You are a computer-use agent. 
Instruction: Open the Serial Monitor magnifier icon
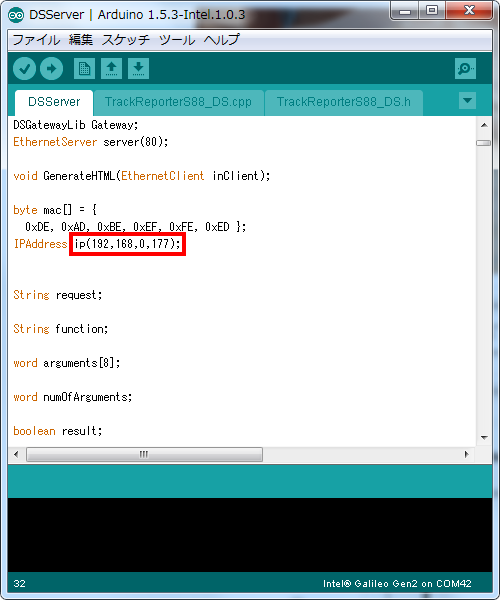point(465,69)
